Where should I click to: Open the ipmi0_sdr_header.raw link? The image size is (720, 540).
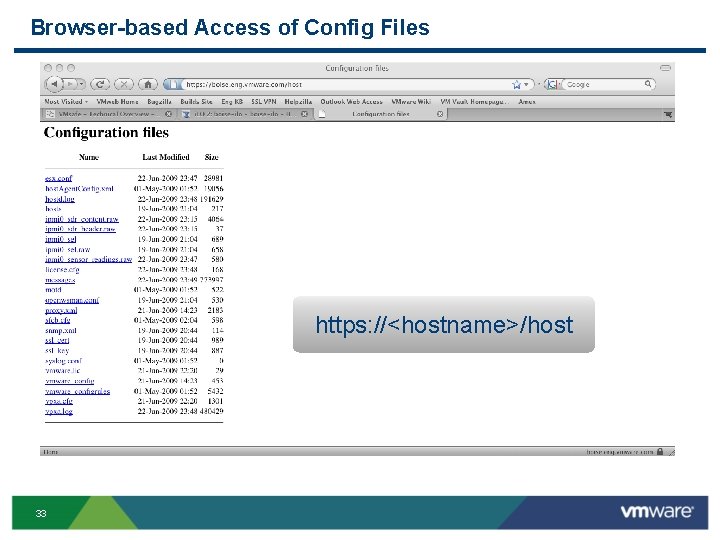pyautogui.click(x=80, y=229)
